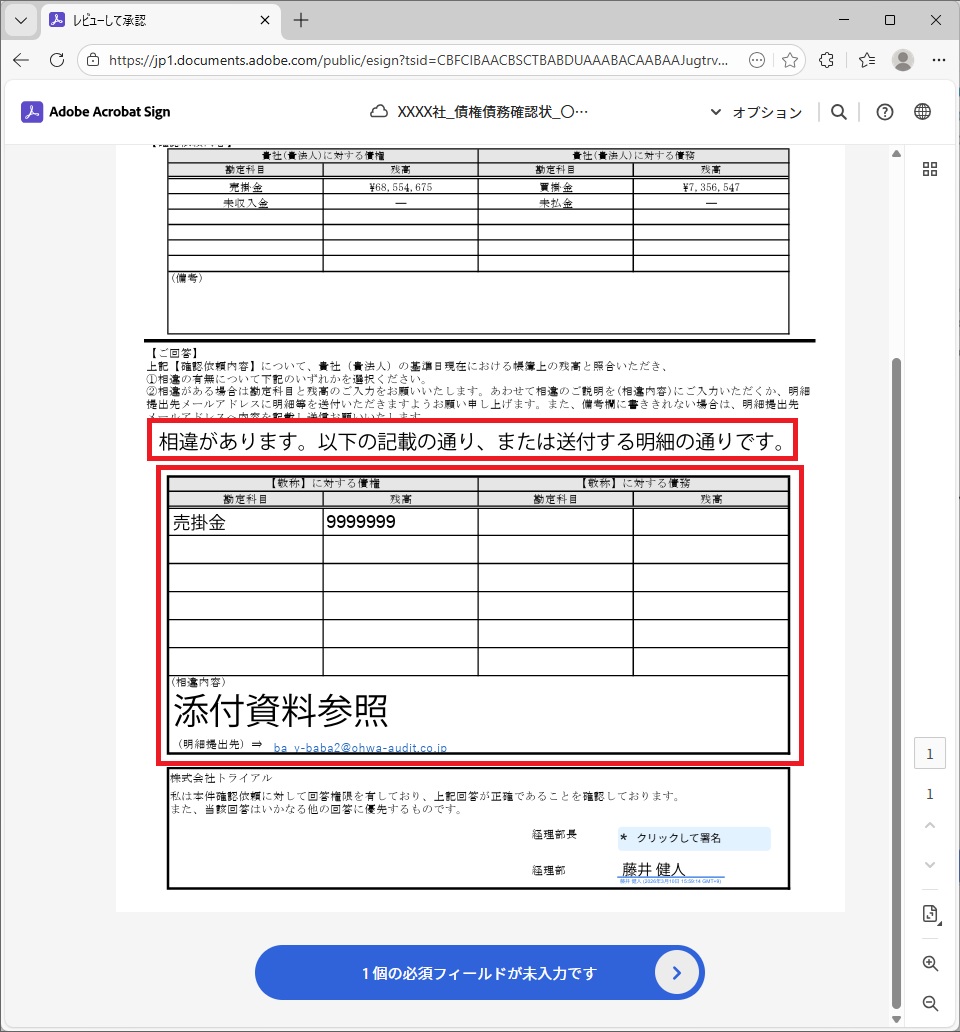Click the クリックして署名 signature field
This screenshot has width=960, height=1032.
(x=694, y=838)
